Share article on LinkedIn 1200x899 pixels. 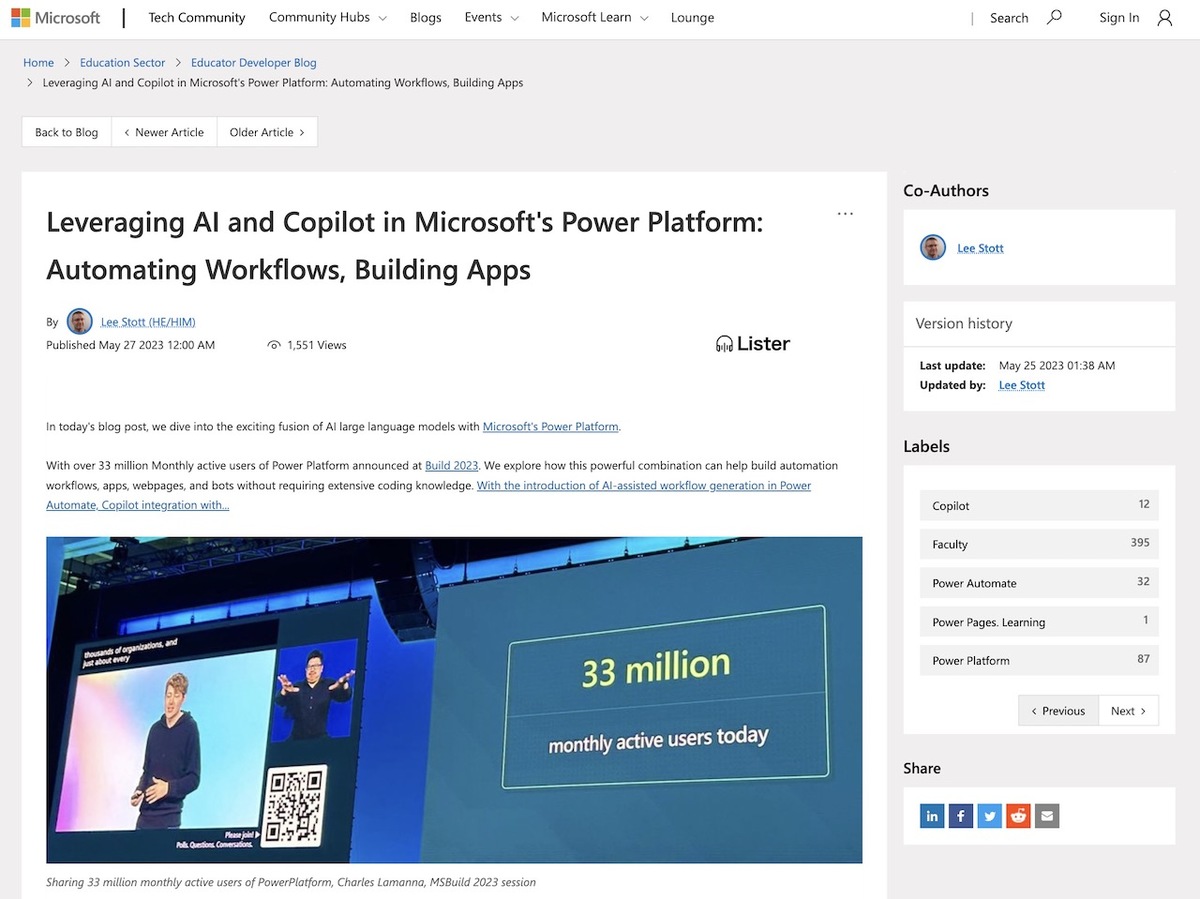point(932,816)
